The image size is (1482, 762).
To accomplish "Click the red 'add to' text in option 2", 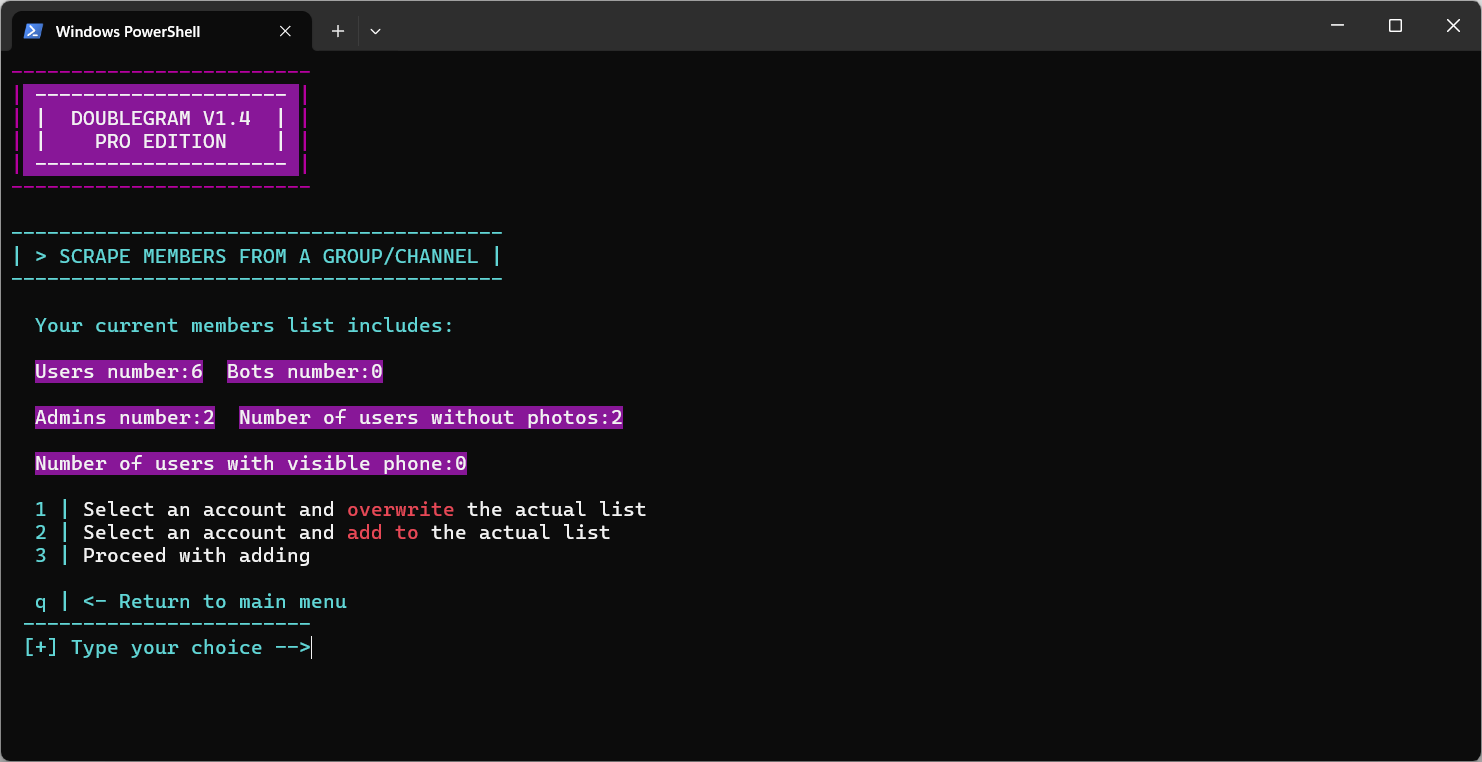I will tap(382, 533).
